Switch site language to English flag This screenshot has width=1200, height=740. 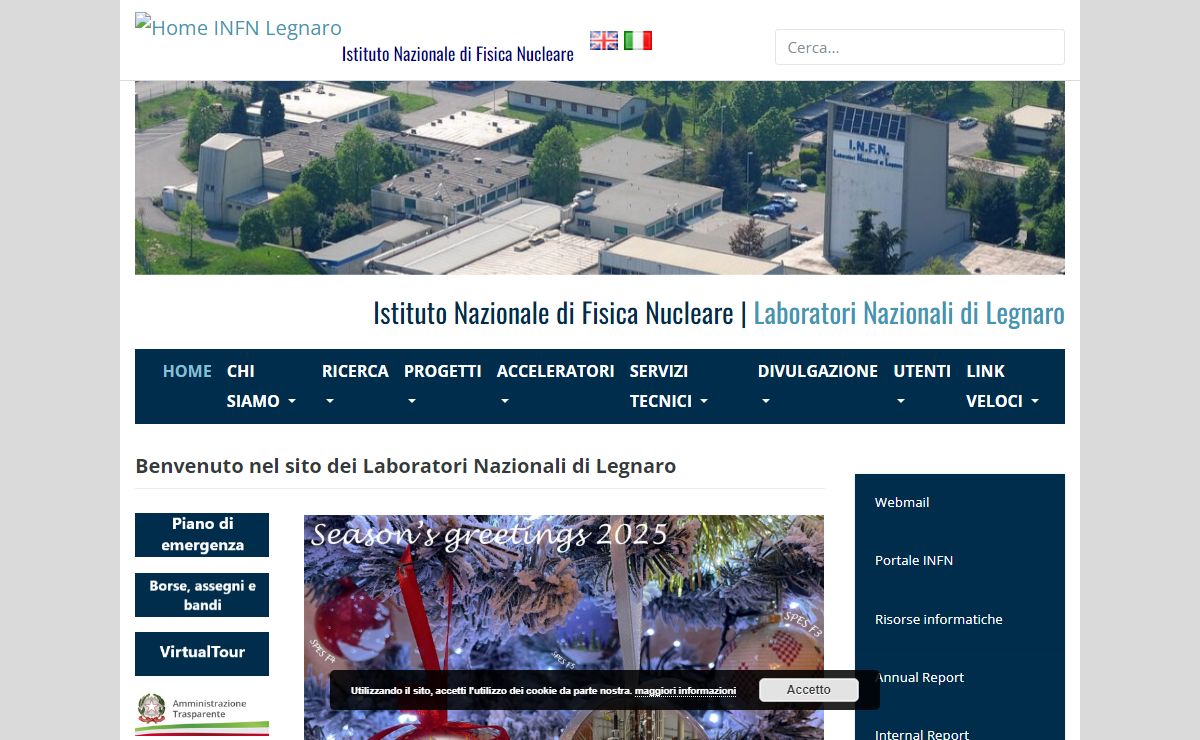click(x=604, y=40)
